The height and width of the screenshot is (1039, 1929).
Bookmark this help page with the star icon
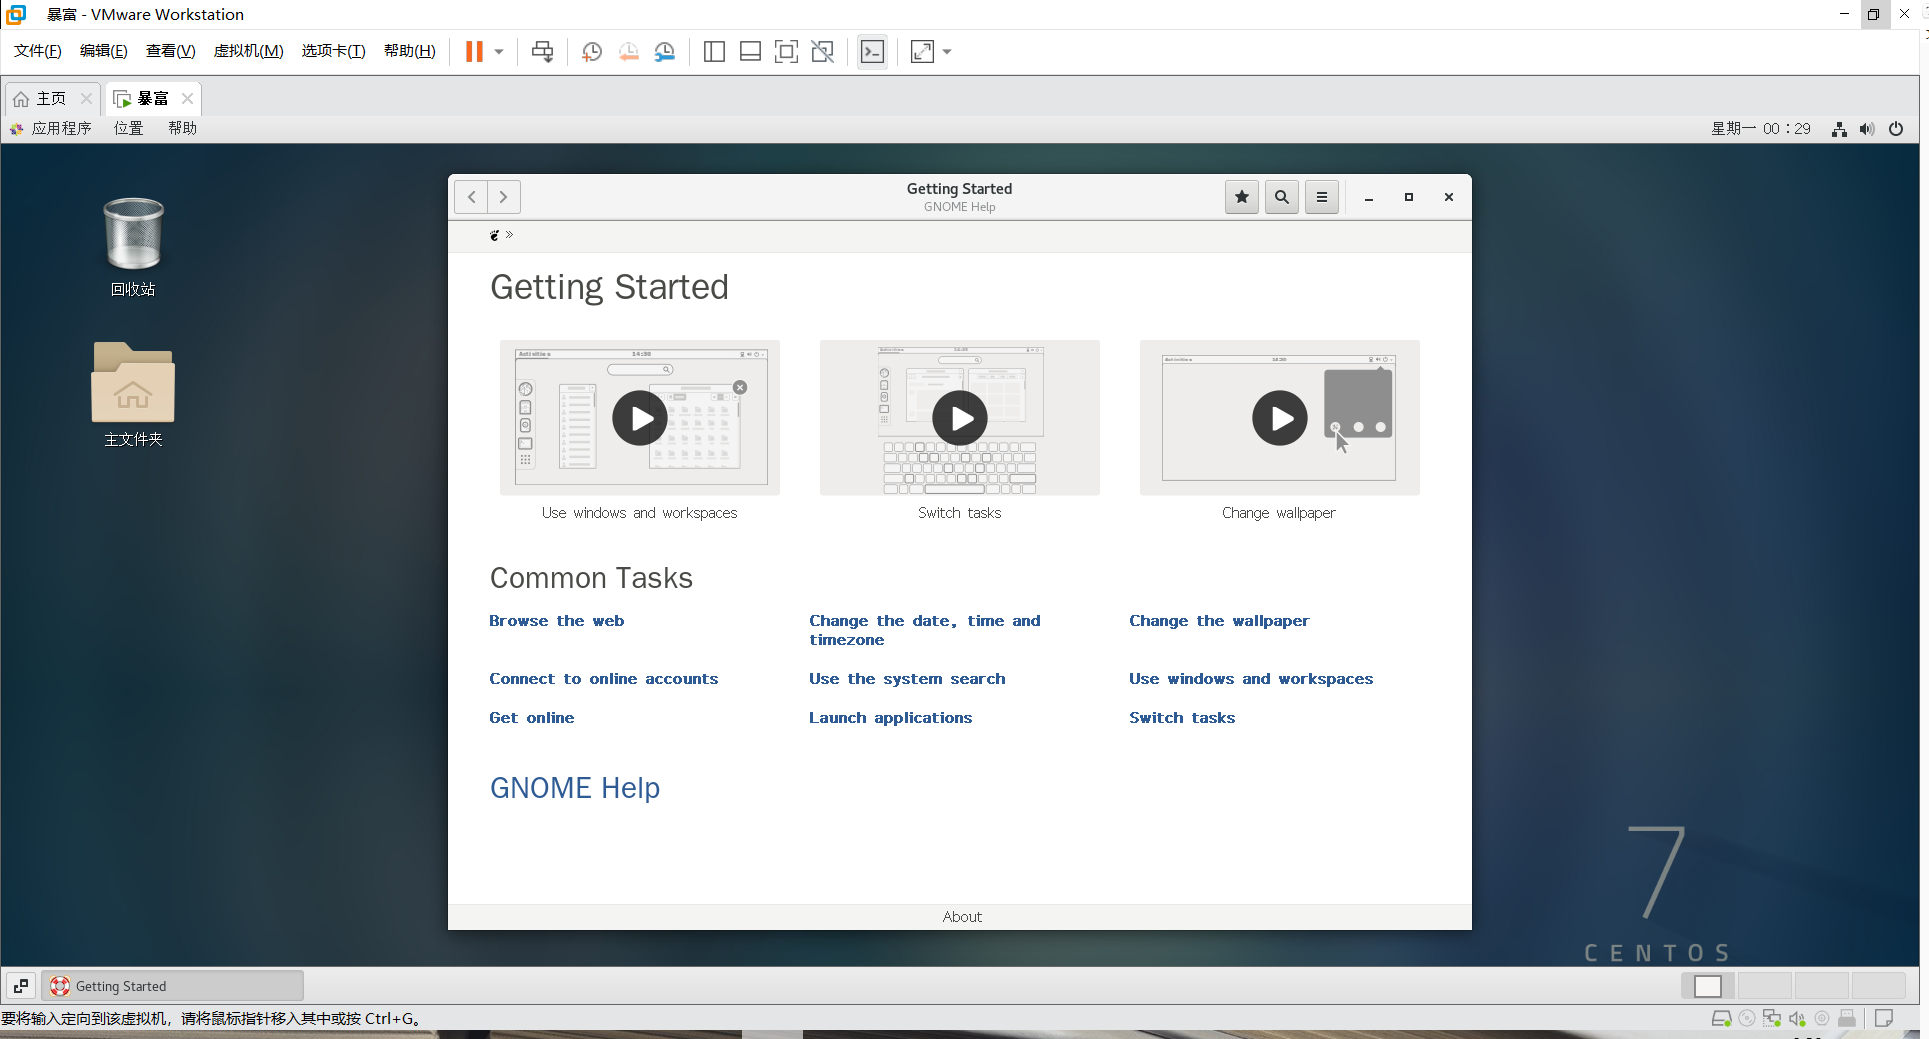pyautogui.click(x=1242, y=197)
